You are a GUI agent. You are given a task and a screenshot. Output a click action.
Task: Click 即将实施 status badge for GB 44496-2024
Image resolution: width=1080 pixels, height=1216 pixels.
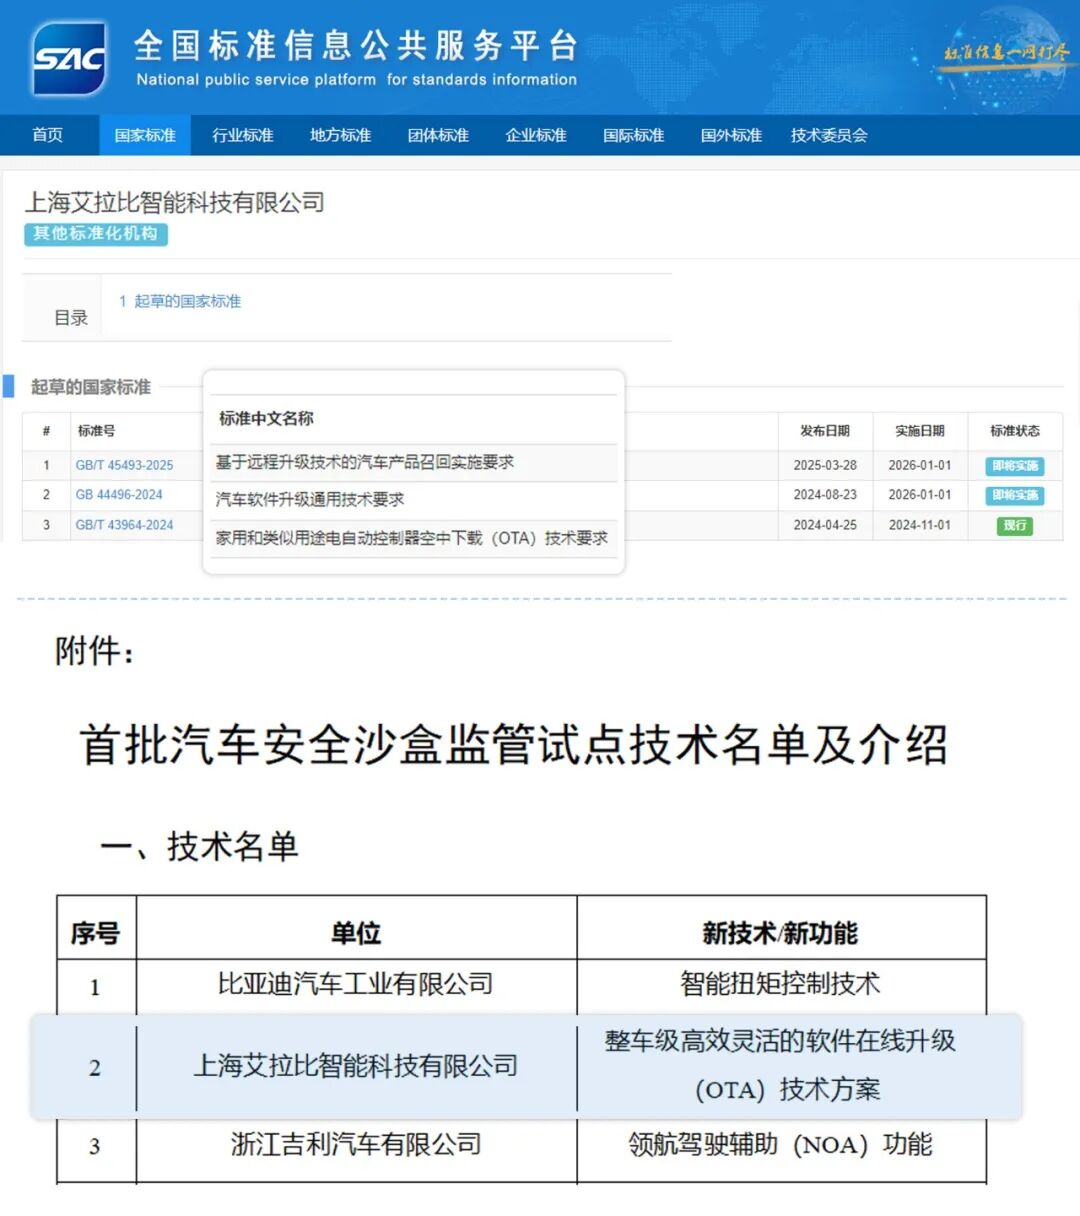click(1015, 495)
